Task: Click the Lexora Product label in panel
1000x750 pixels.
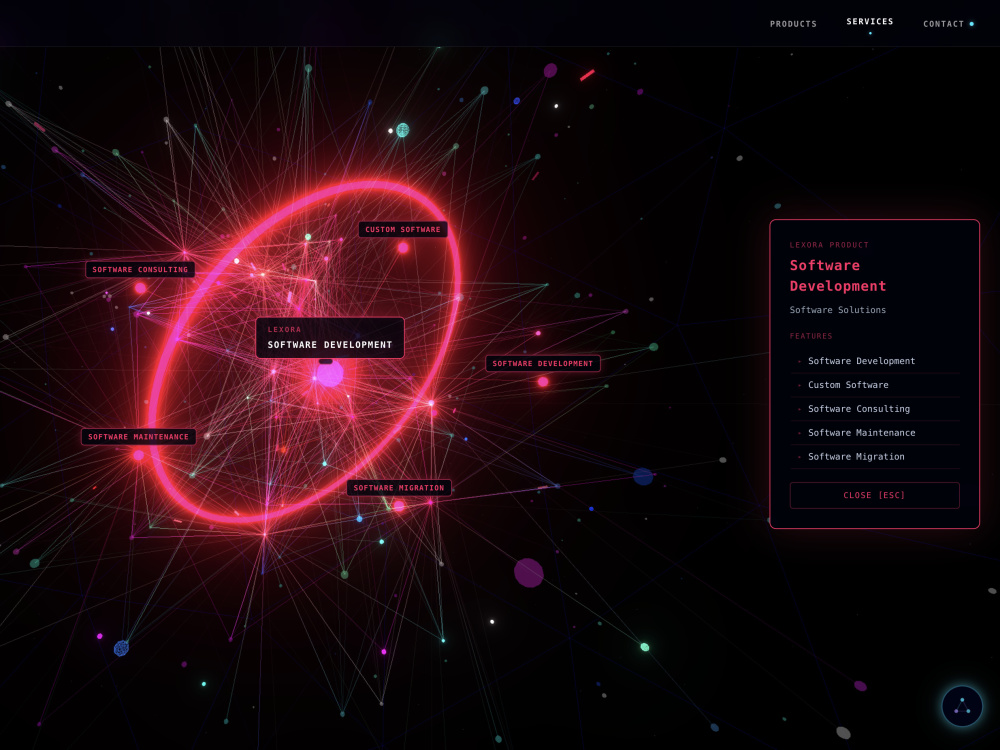Action: point(828,245)
